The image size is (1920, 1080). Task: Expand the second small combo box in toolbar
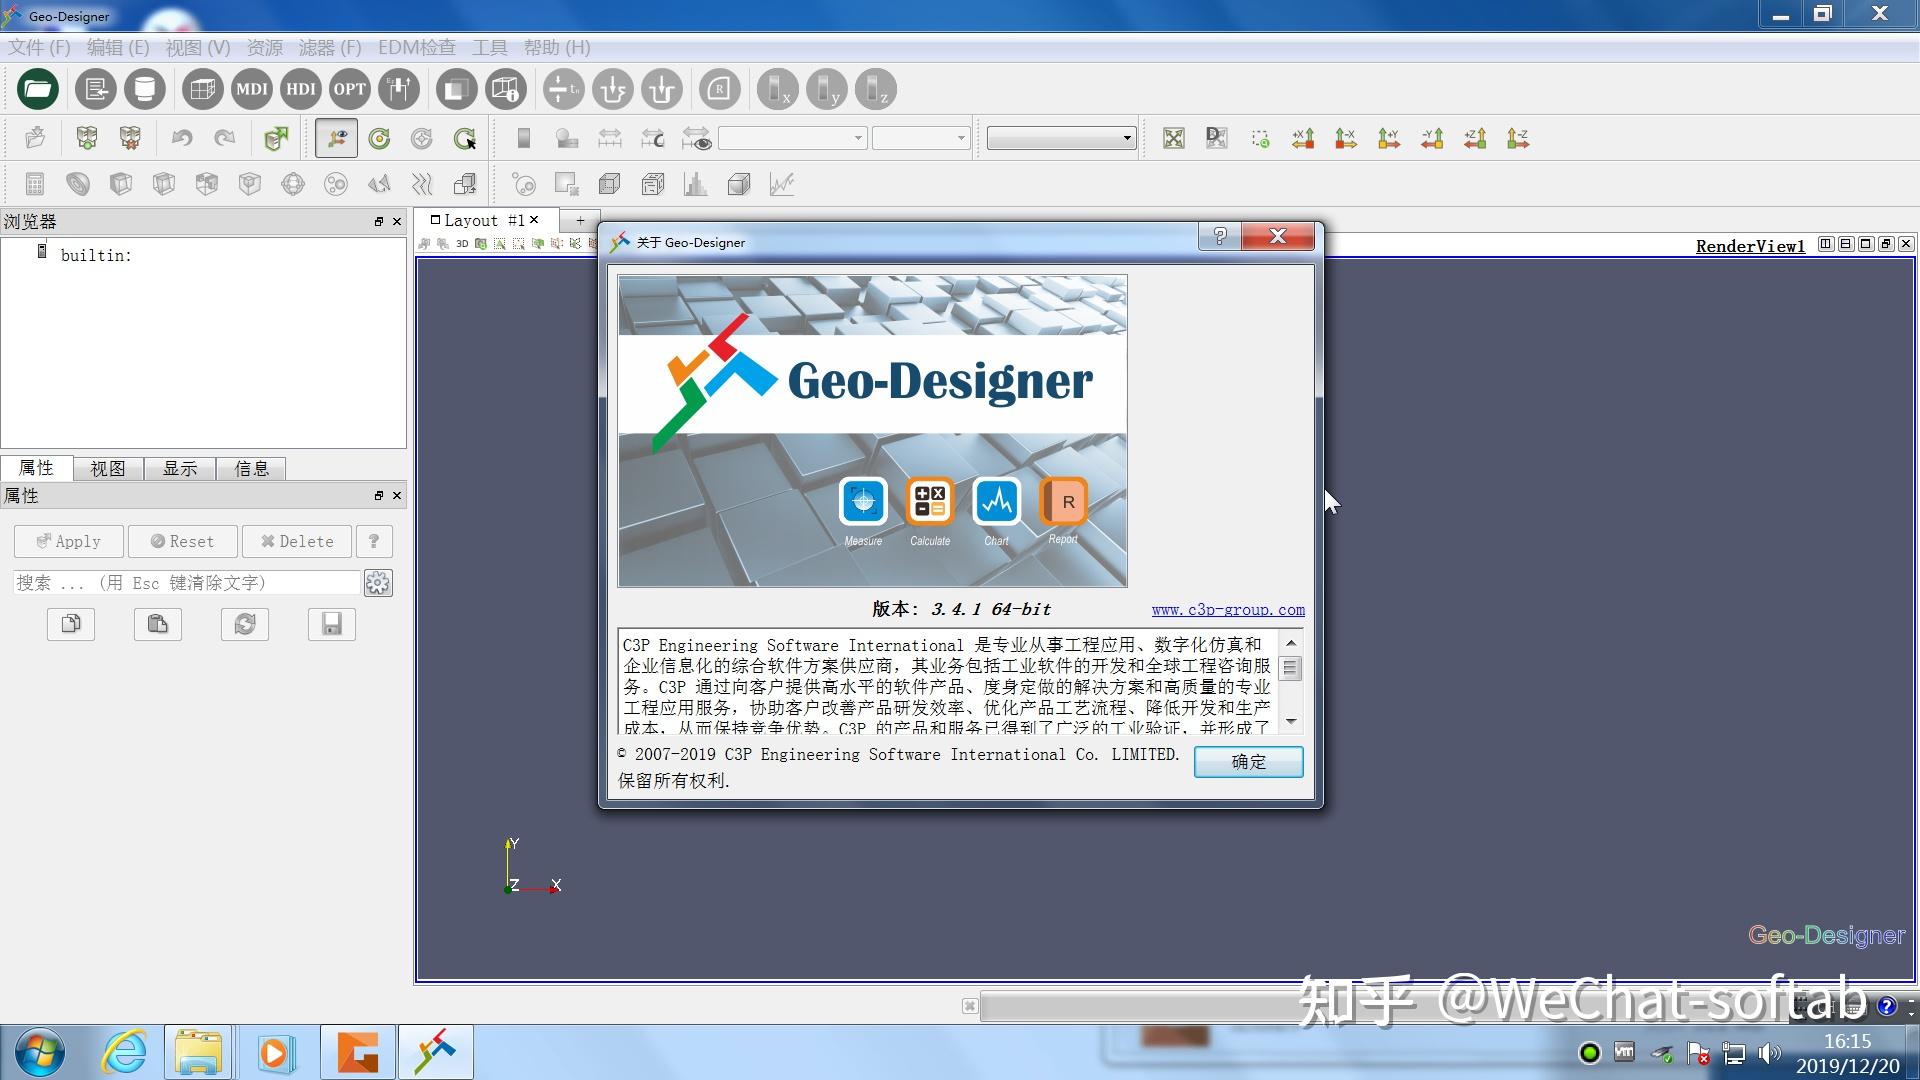(921, 138)
